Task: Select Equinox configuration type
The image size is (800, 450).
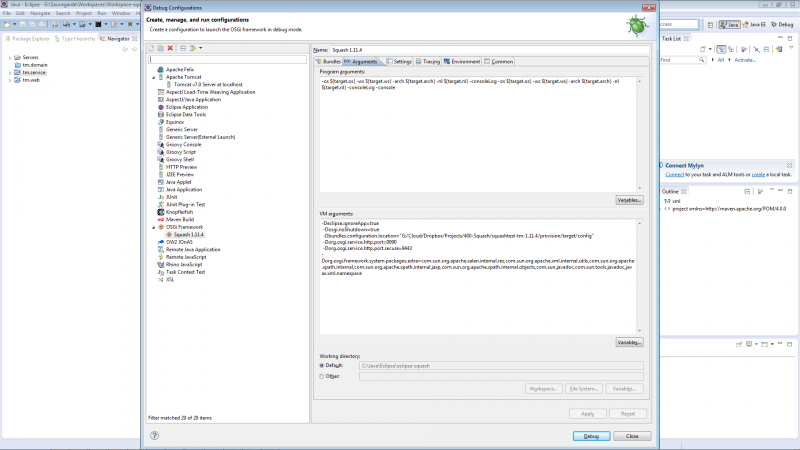Action: coord(174,122)
